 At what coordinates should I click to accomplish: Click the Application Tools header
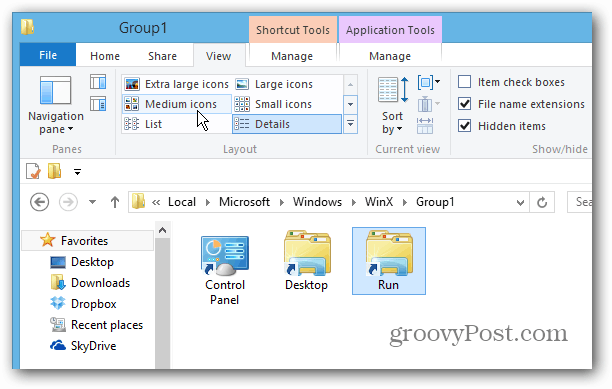tap(390, 30)
